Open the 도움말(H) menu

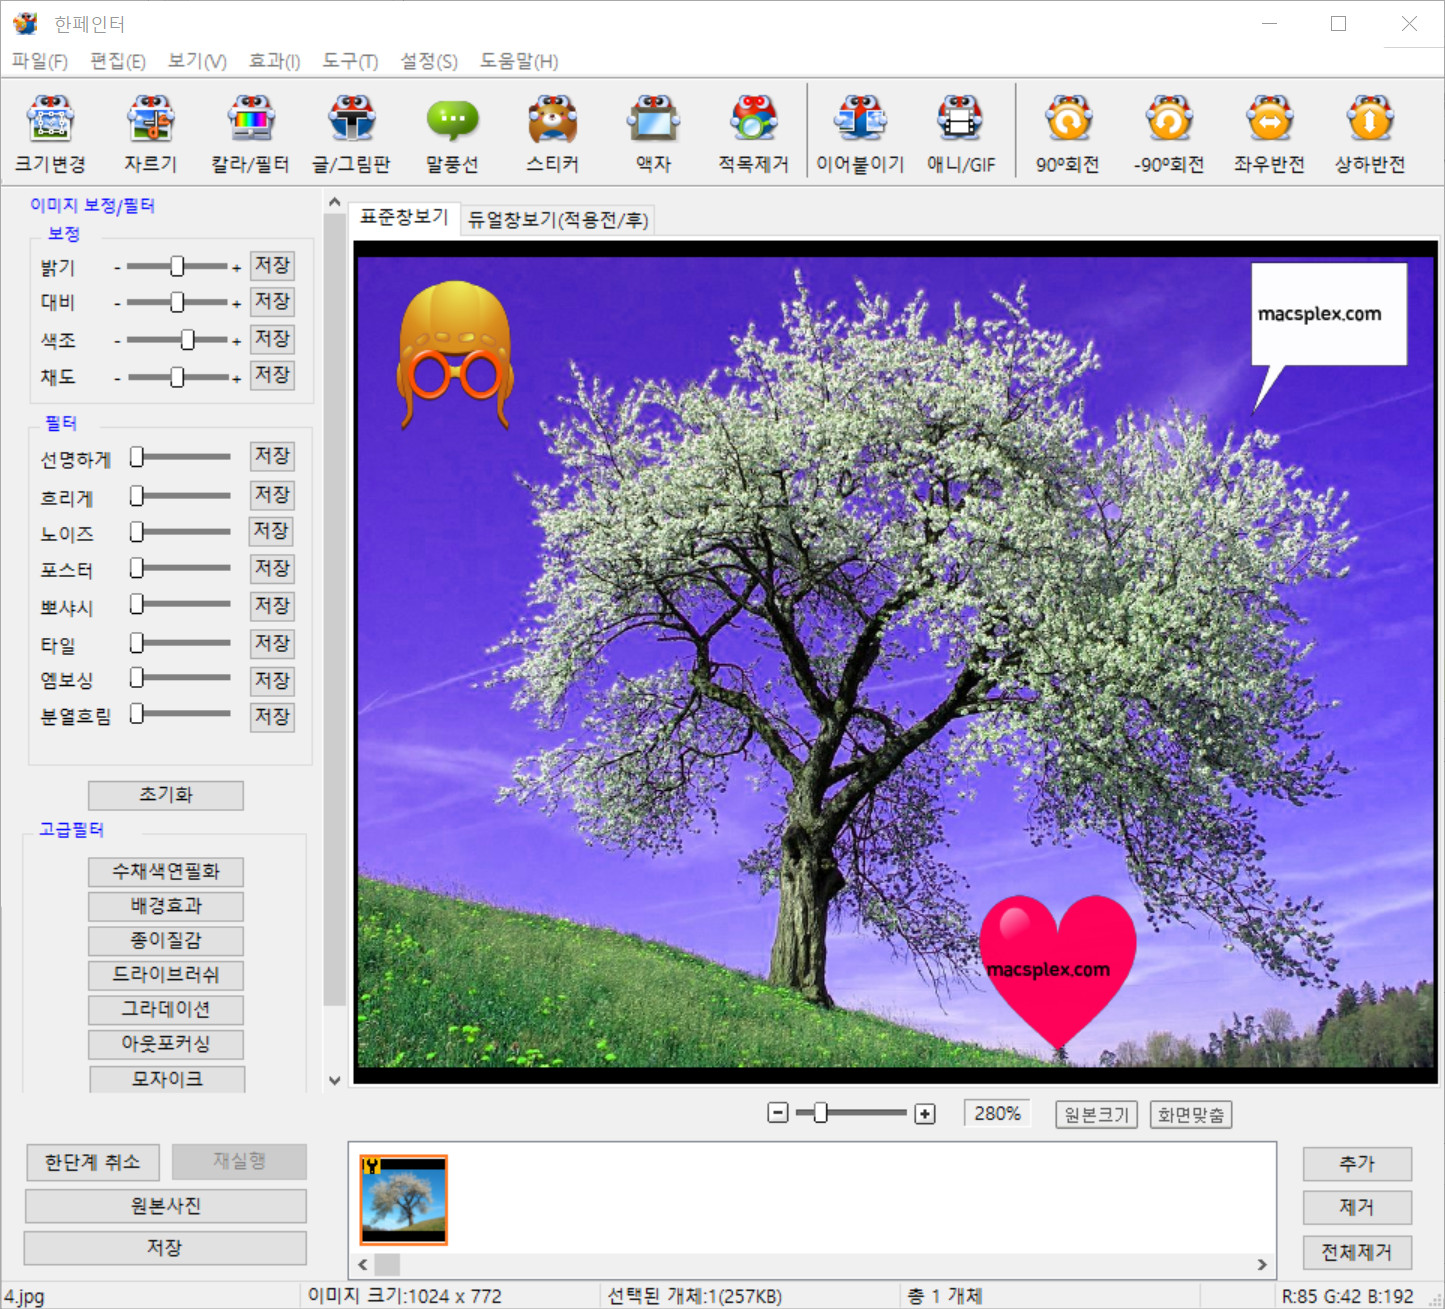pos(519,61)
